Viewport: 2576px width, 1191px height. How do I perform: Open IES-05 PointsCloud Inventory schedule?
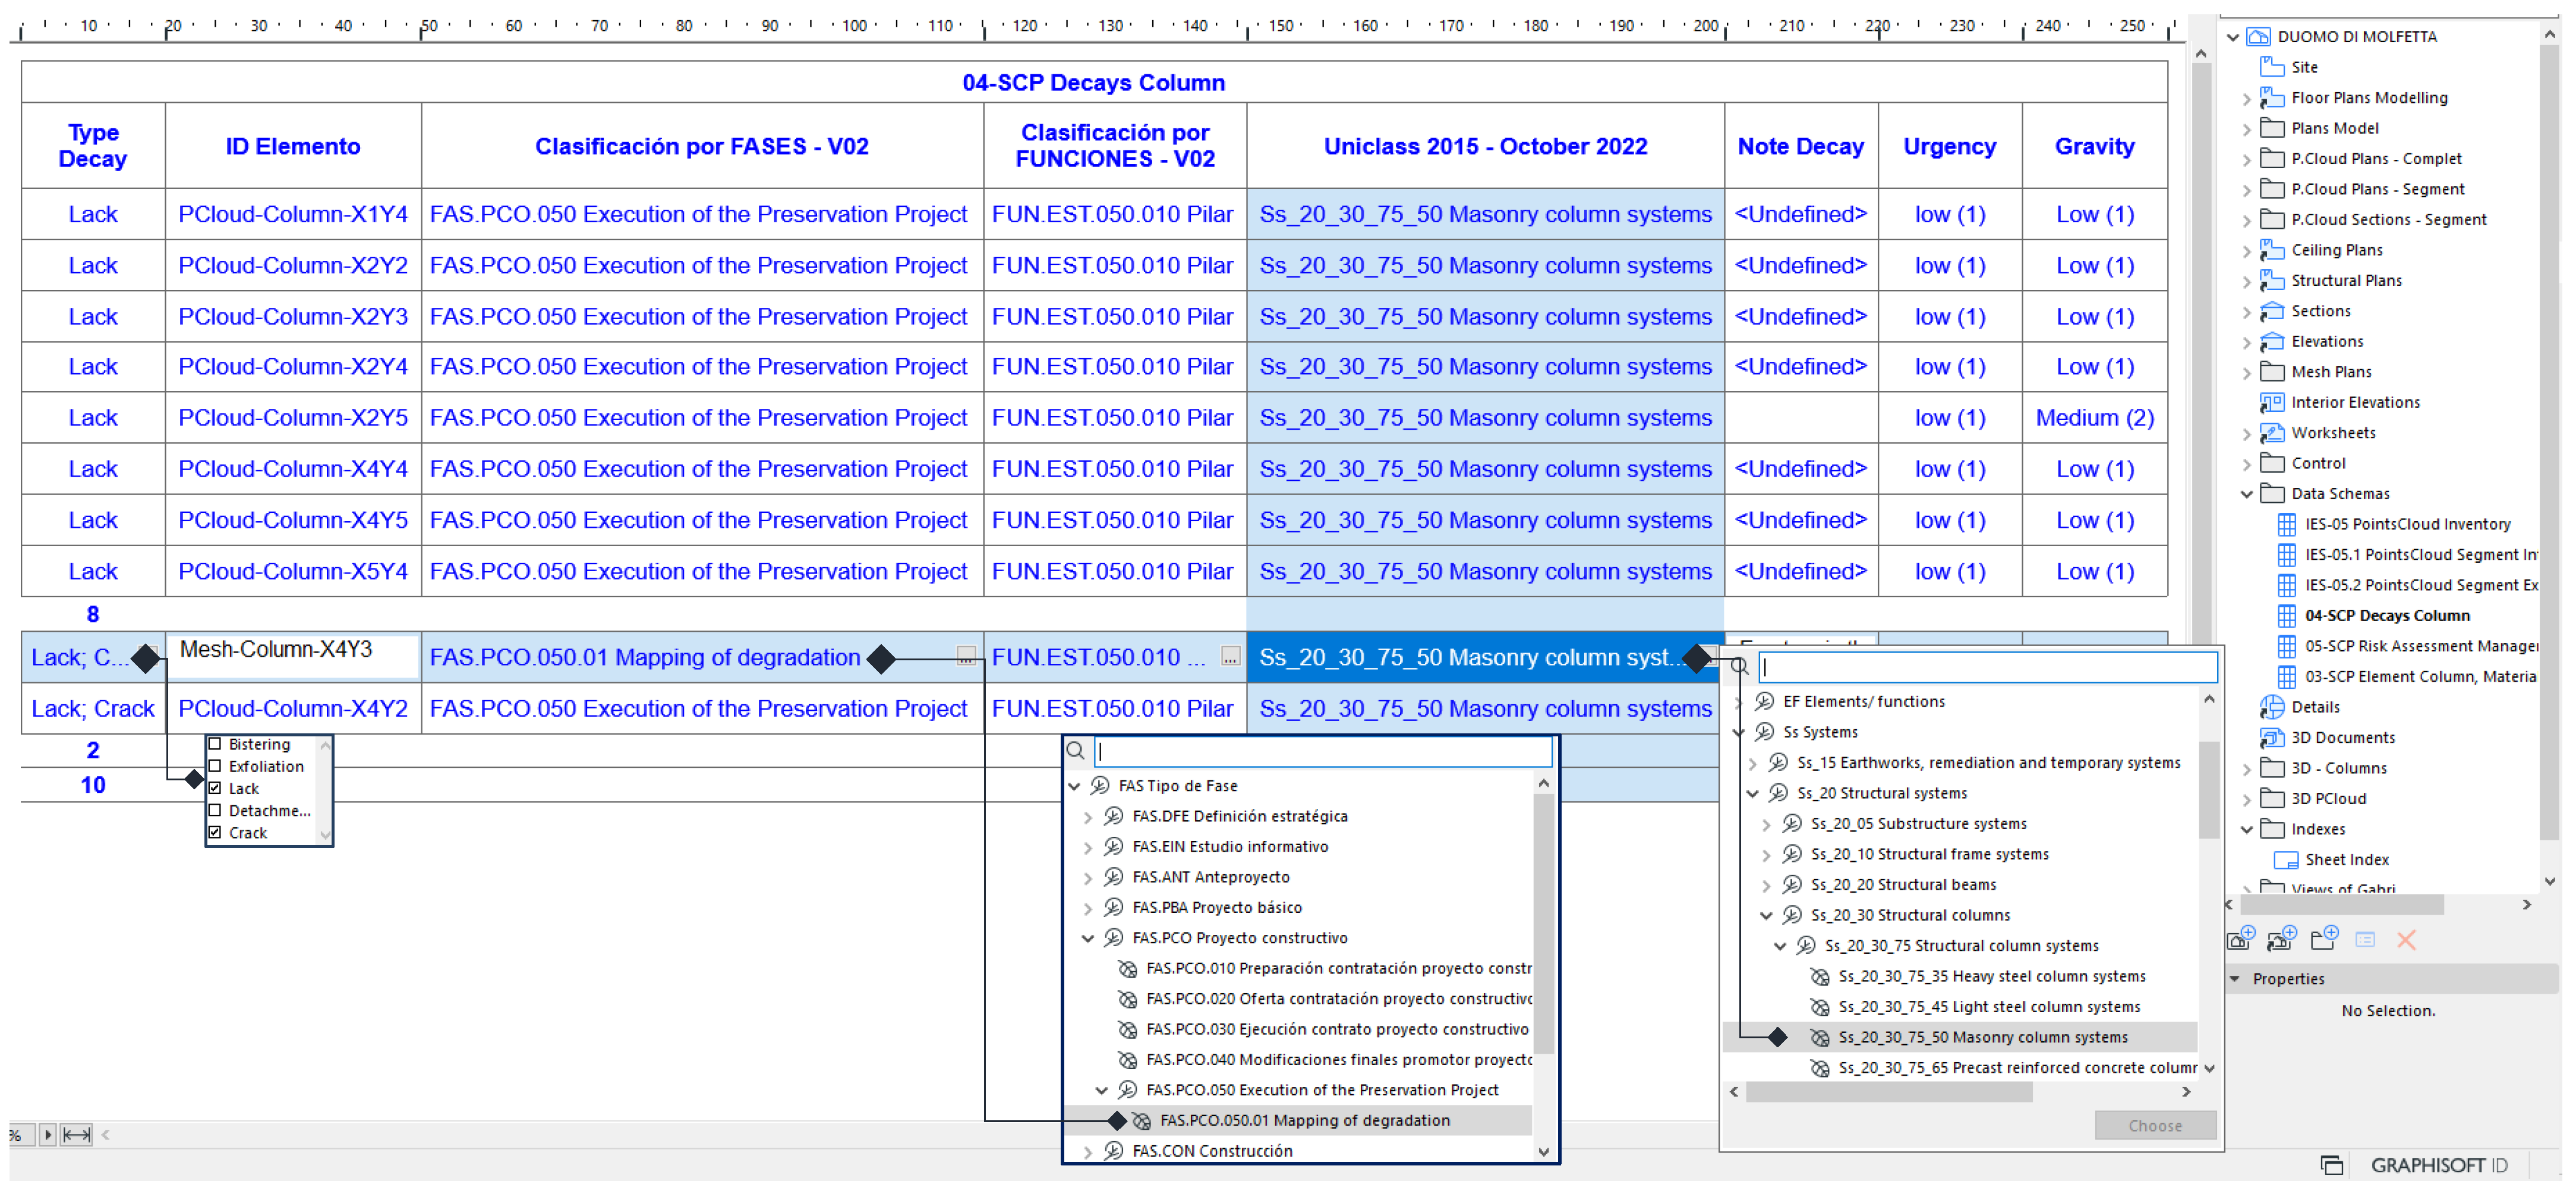coord(2407,524)
